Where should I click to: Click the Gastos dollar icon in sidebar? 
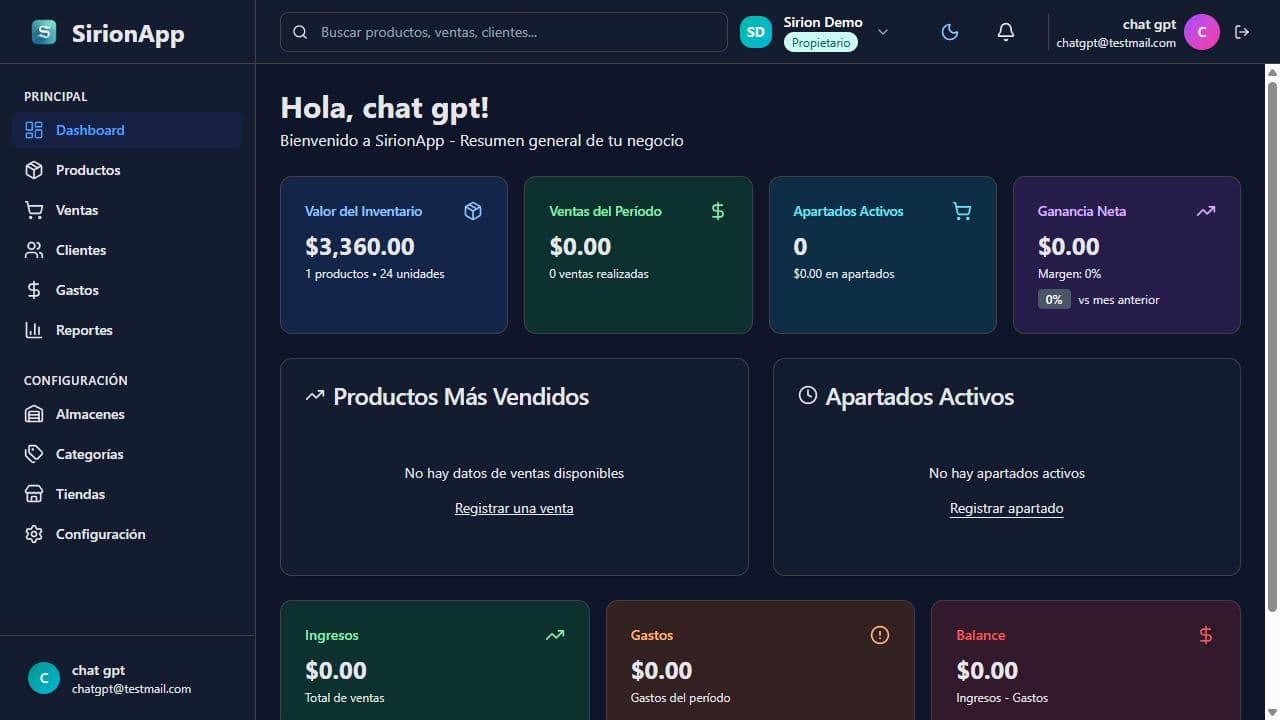34,290
